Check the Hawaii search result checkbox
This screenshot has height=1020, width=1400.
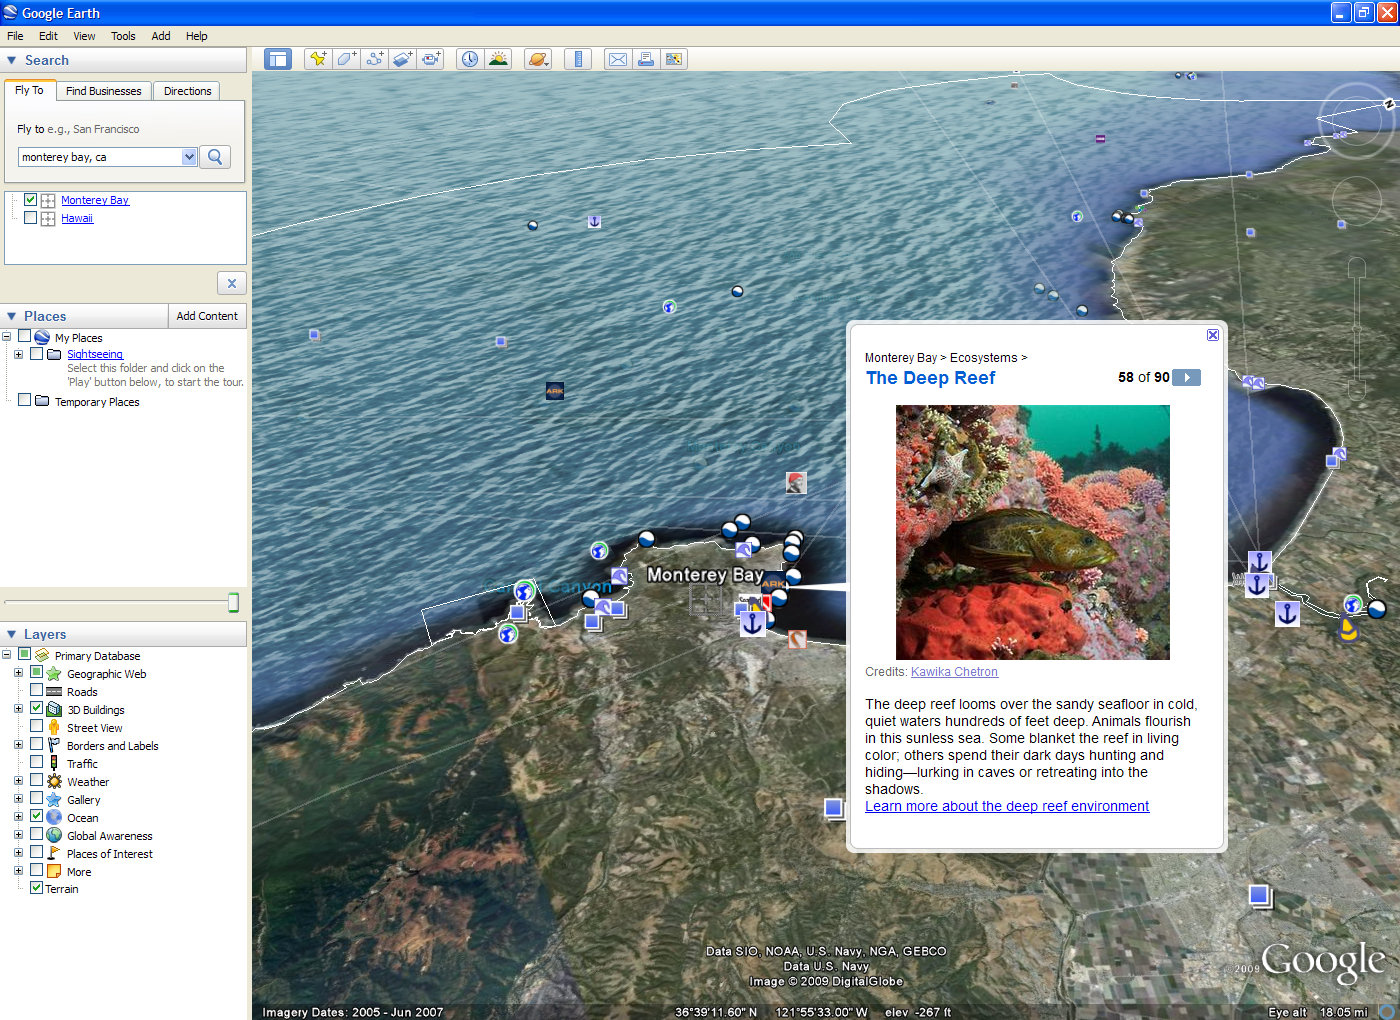coord(31,218)
